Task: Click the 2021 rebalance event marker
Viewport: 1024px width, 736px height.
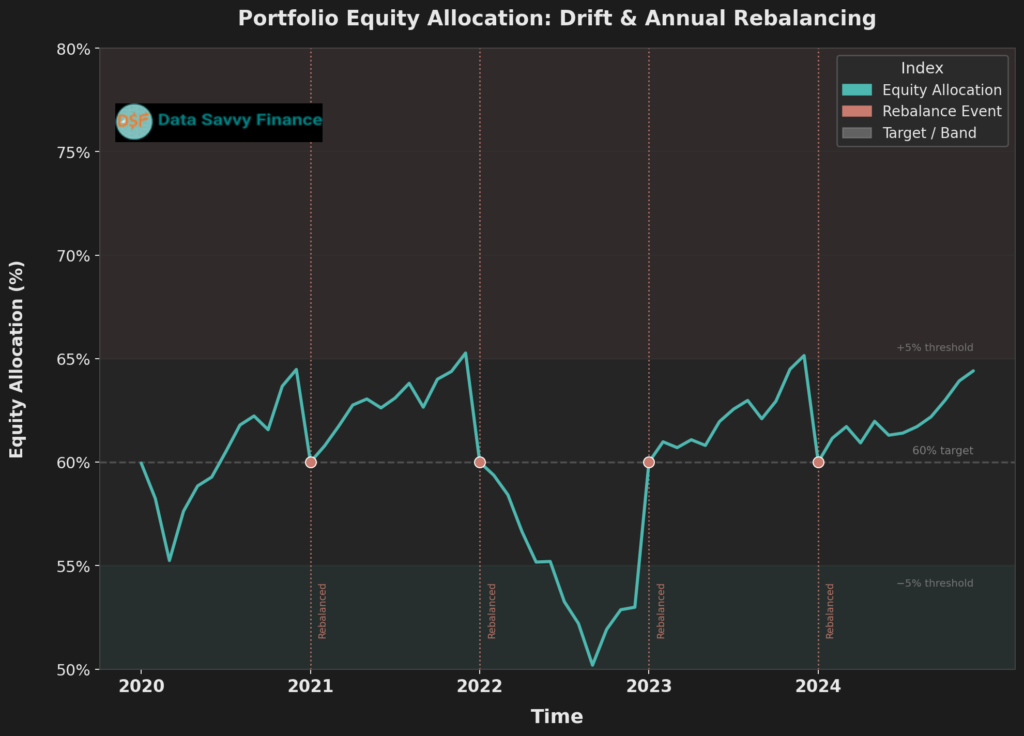Action: [x=311, y=462]
